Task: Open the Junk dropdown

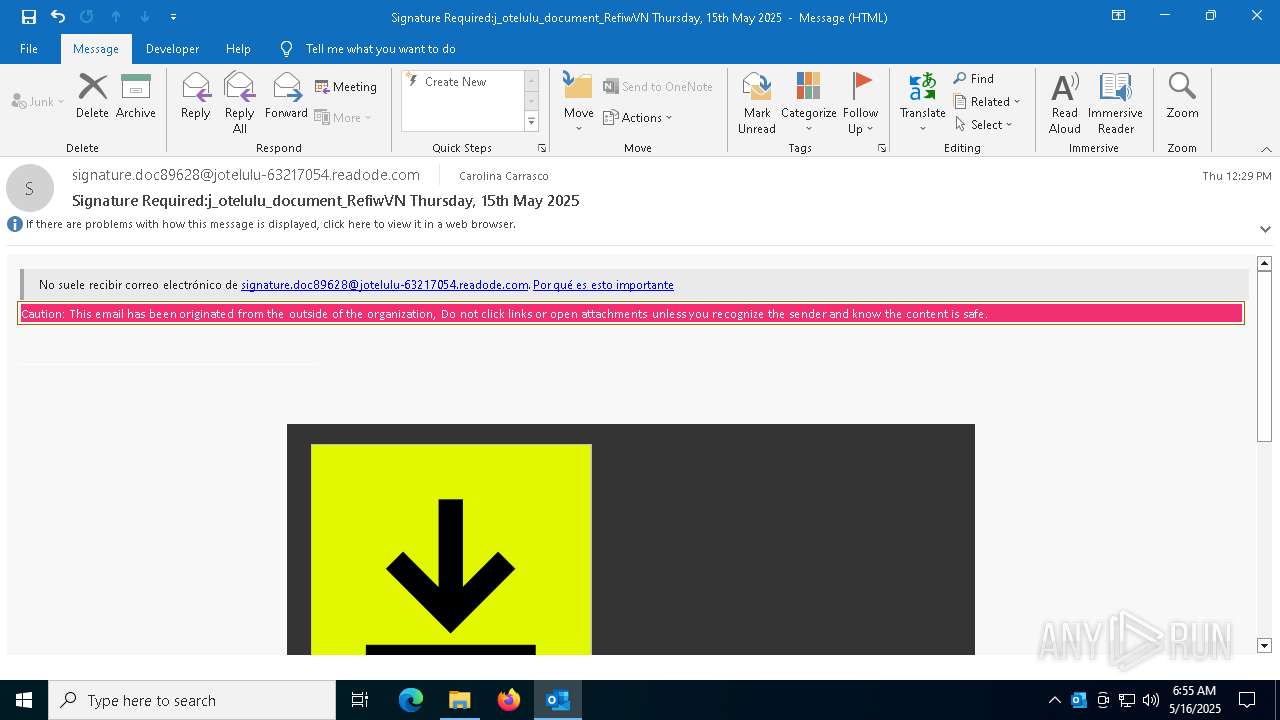Action: [x=38, y=101]
